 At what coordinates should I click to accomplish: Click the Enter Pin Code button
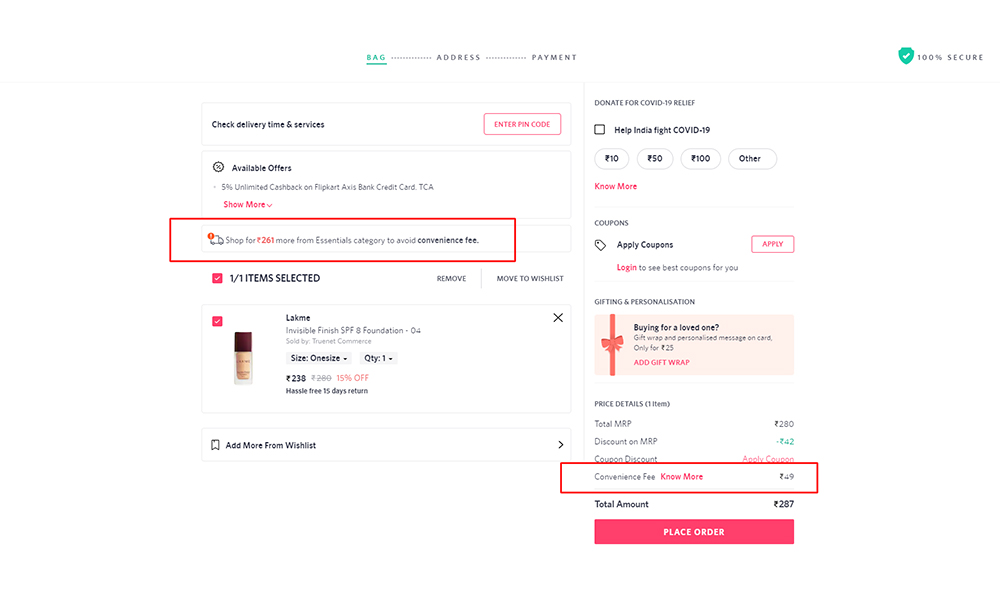(522, 125)
